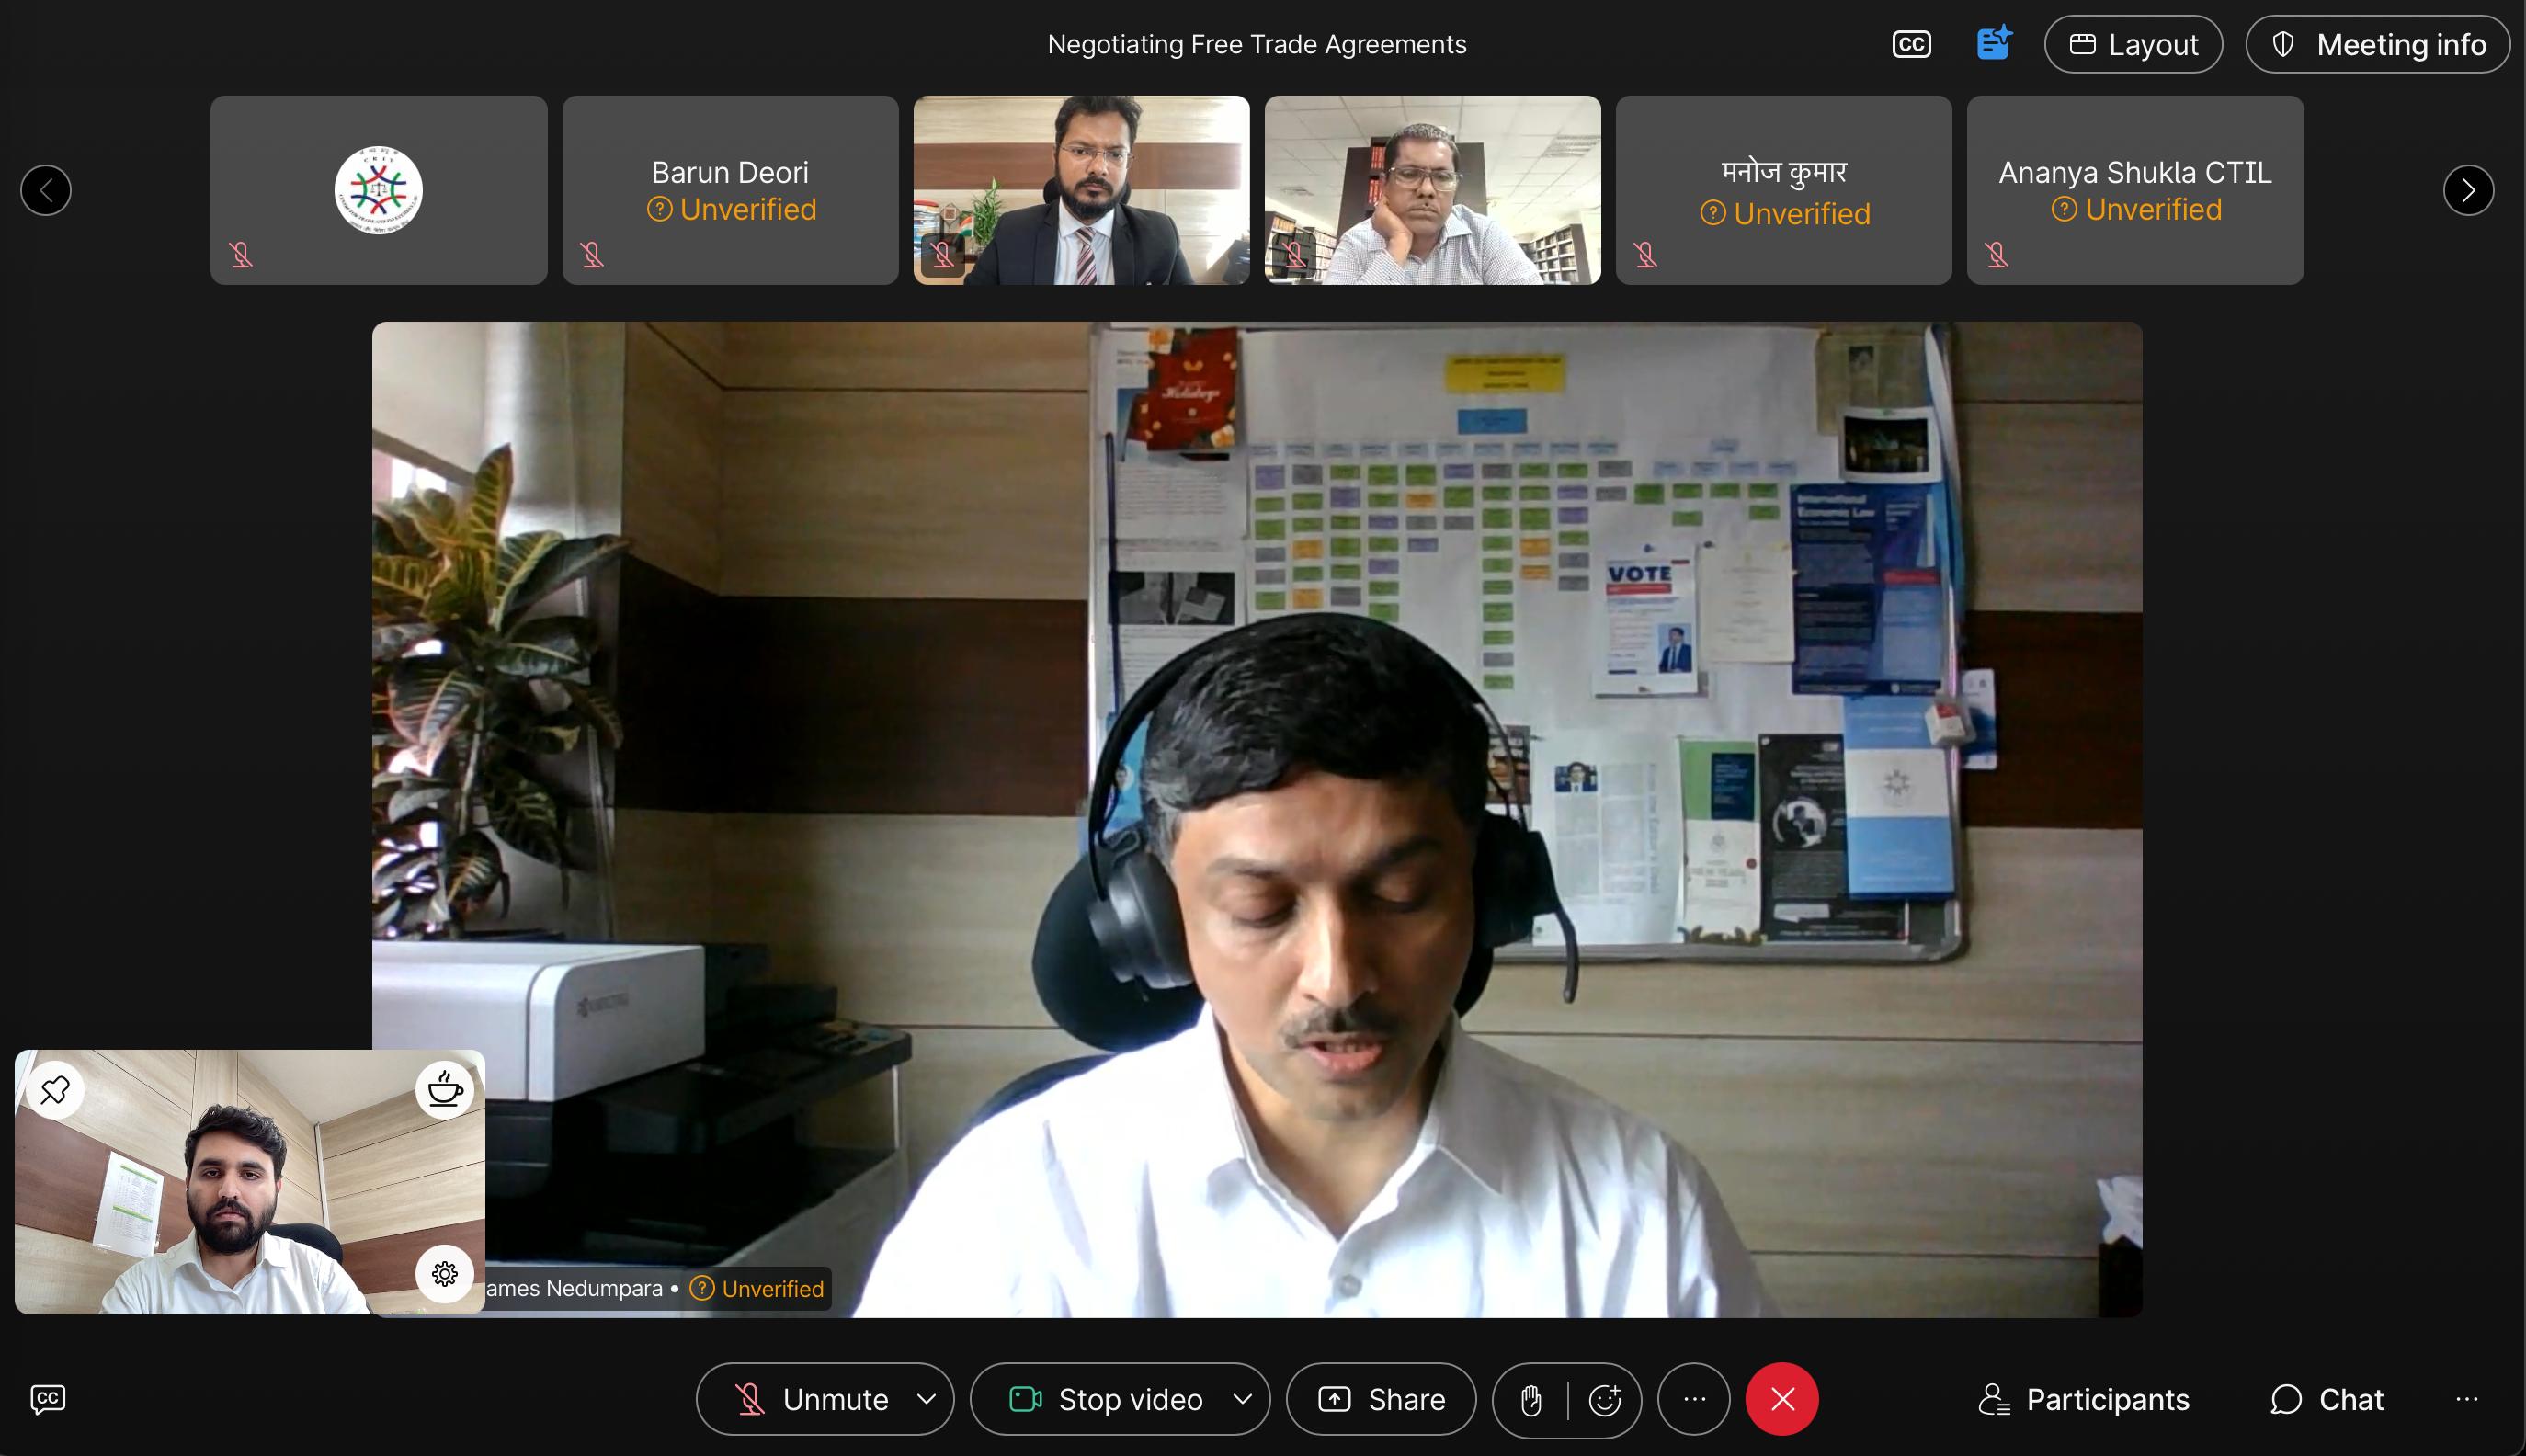Screen dimensions: 2526x1456
Task: Select Barun Deori participant tile
Action: [730, 190]
